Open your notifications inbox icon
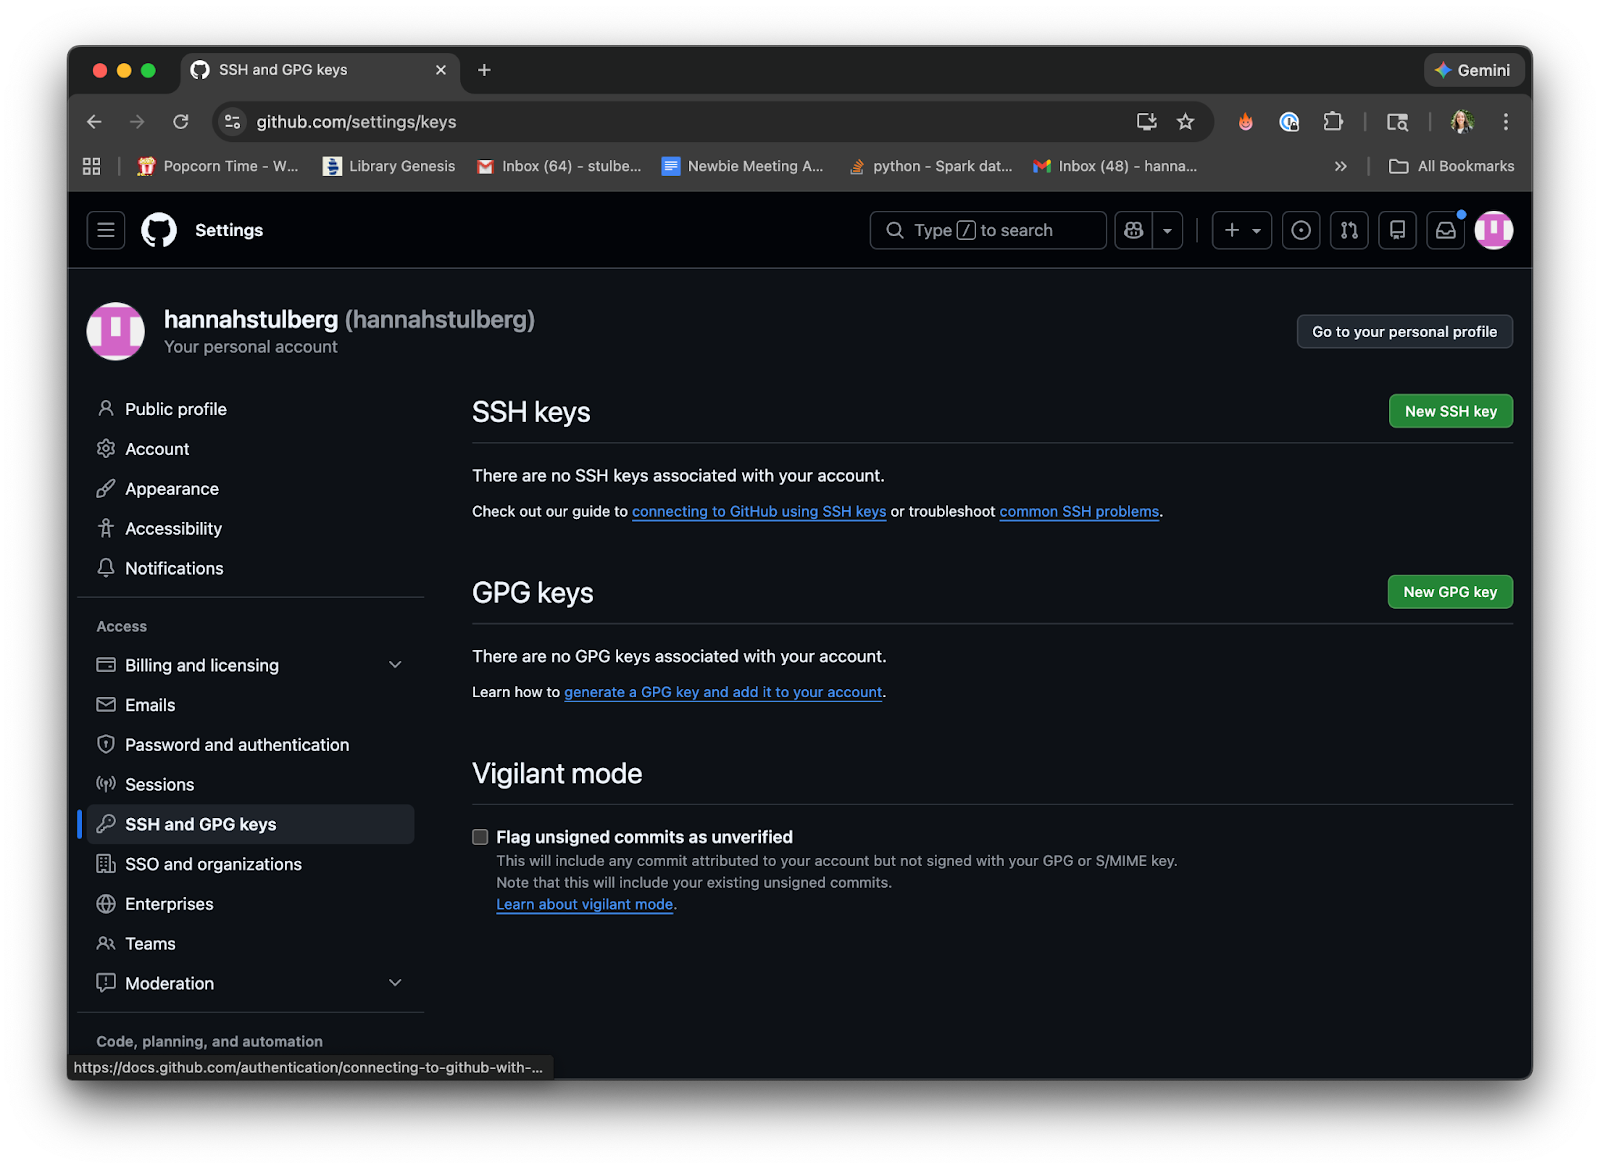Image resolution: width=1600 pixels, height=1169 pixels. coord(1444,230)
